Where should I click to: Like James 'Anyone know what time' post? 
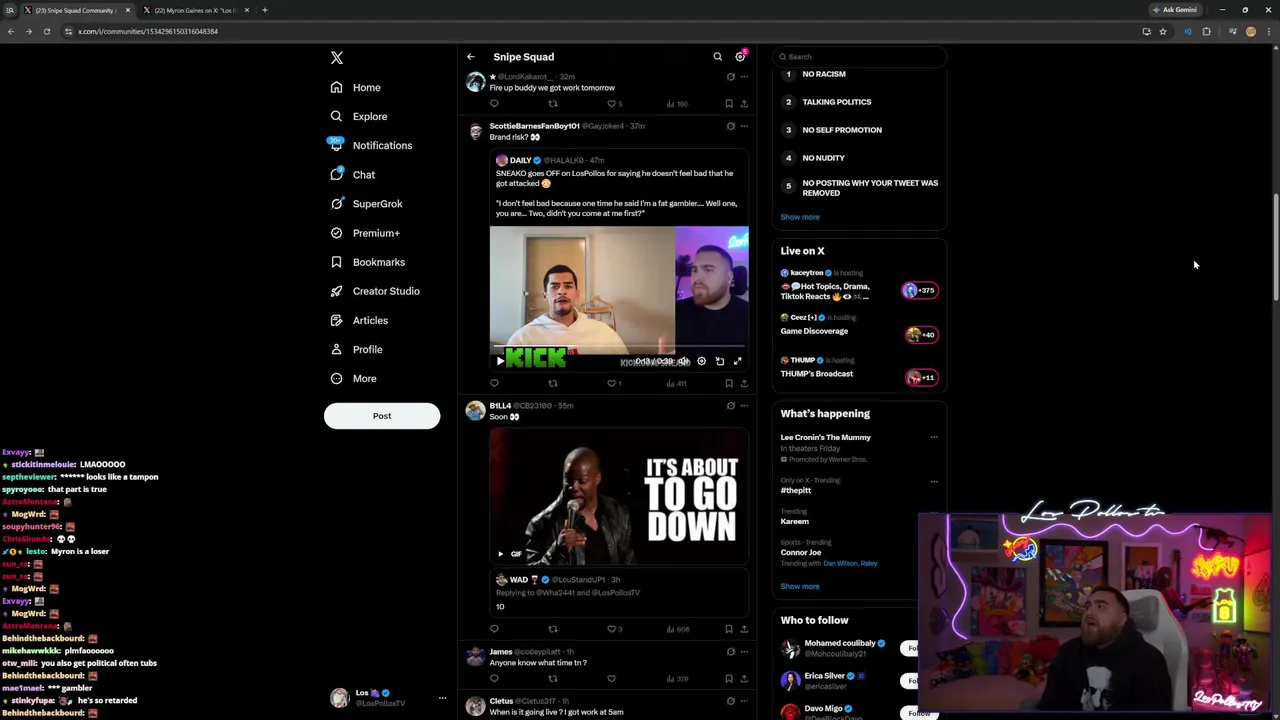point(612,679)
